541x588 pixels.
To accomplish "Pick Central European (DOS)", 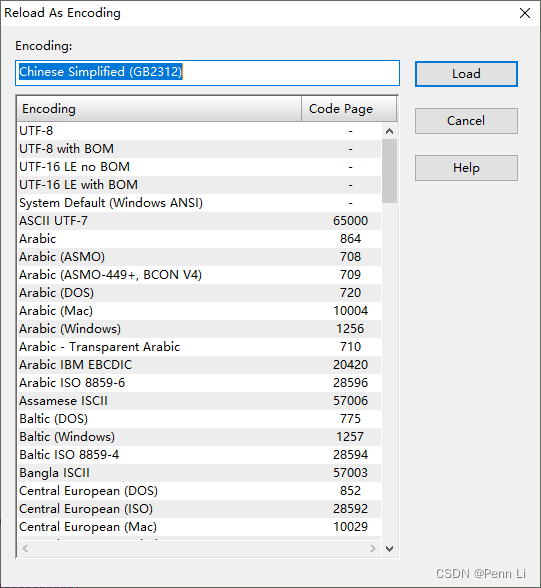I will (199, 491).
